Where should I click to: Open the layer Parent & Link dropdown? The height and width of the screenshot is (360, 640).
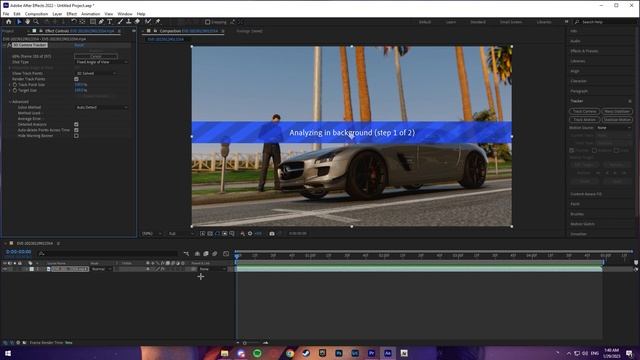212,269
